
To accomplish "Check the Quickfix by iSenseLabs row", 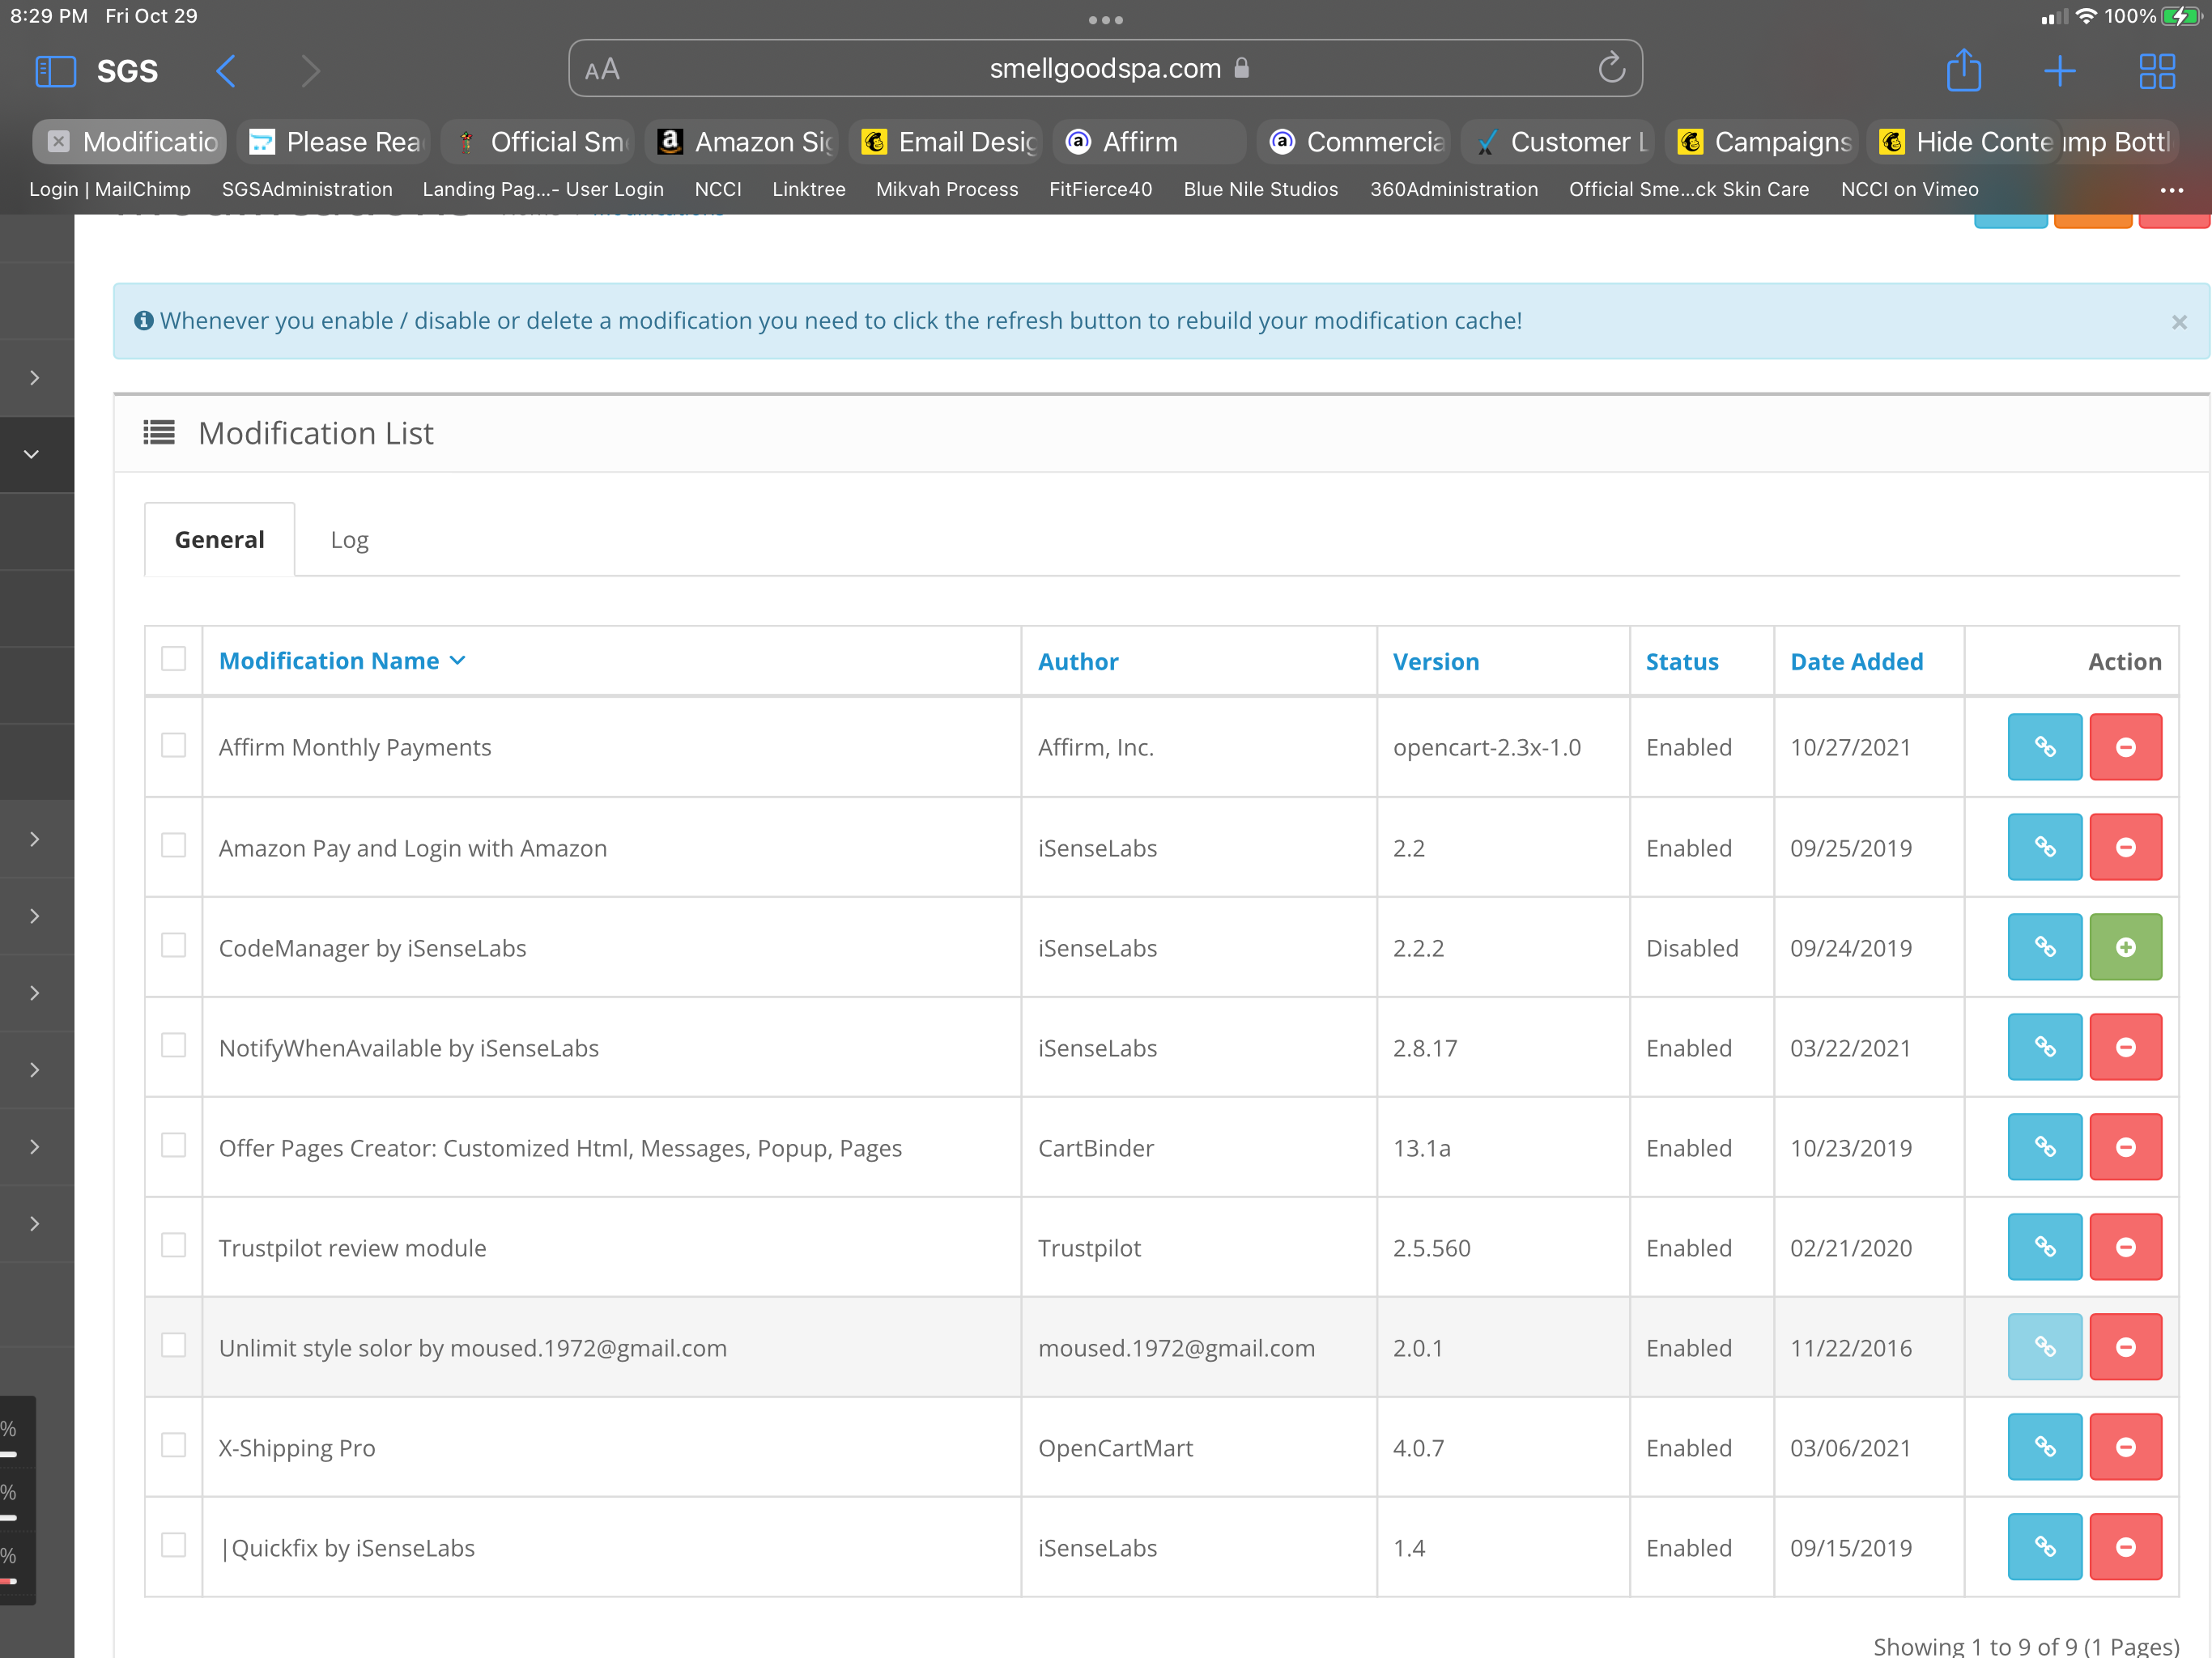I will [174, 1545].
